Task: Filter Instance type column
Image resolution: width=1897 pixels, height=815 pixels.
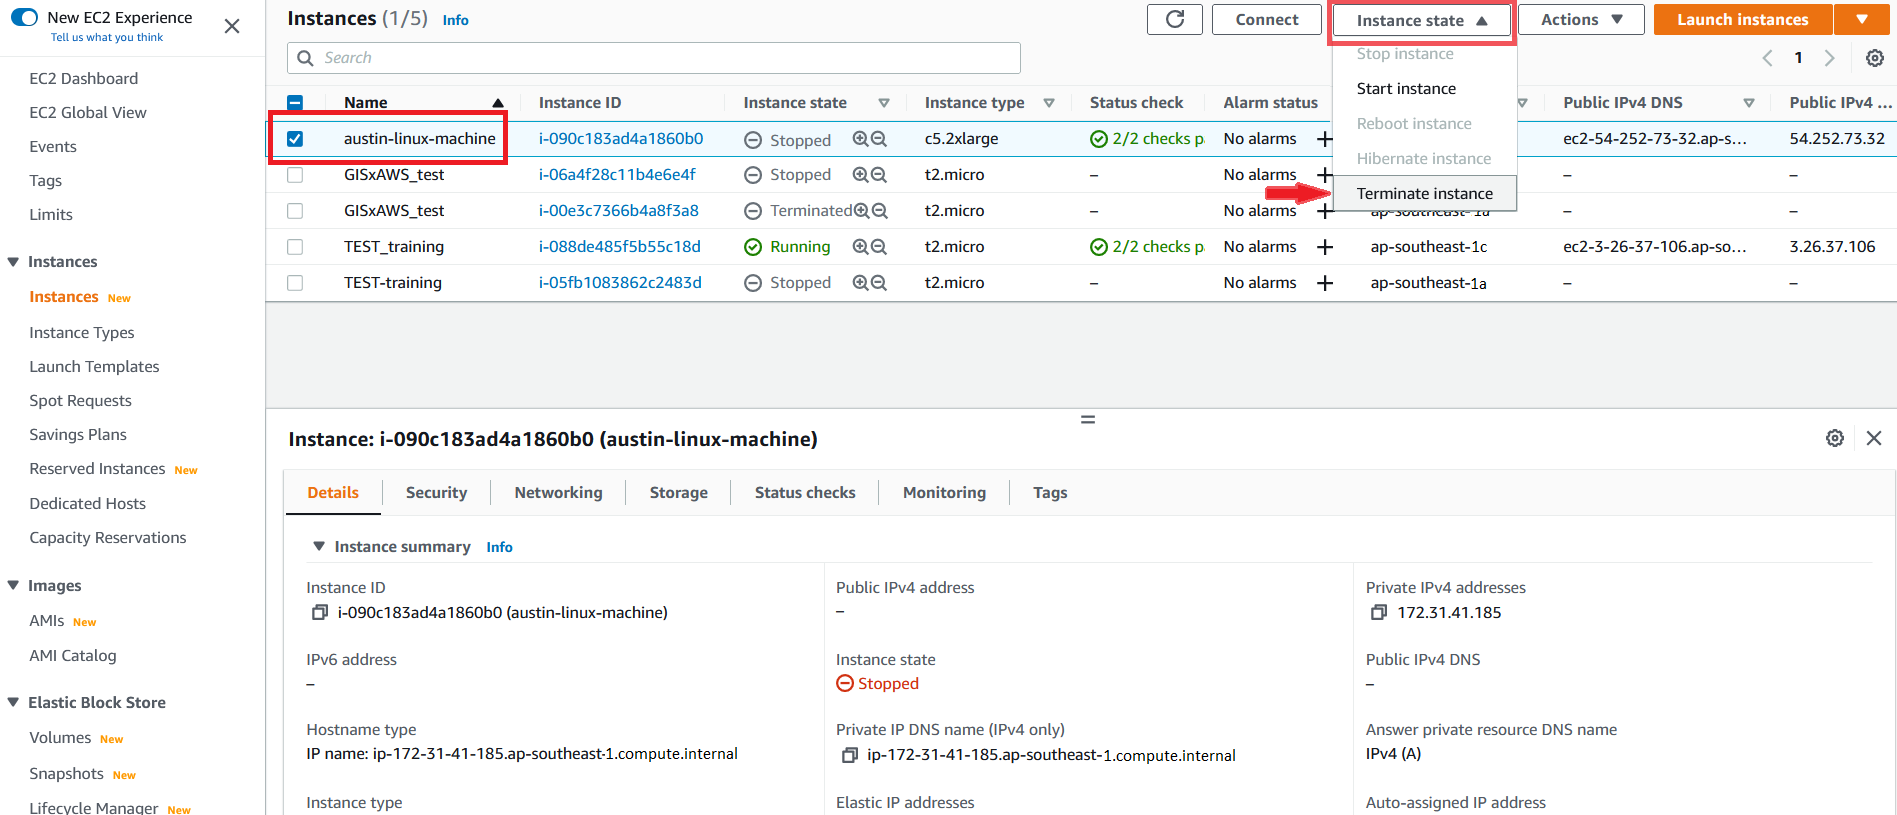Action: point(1049,103)
